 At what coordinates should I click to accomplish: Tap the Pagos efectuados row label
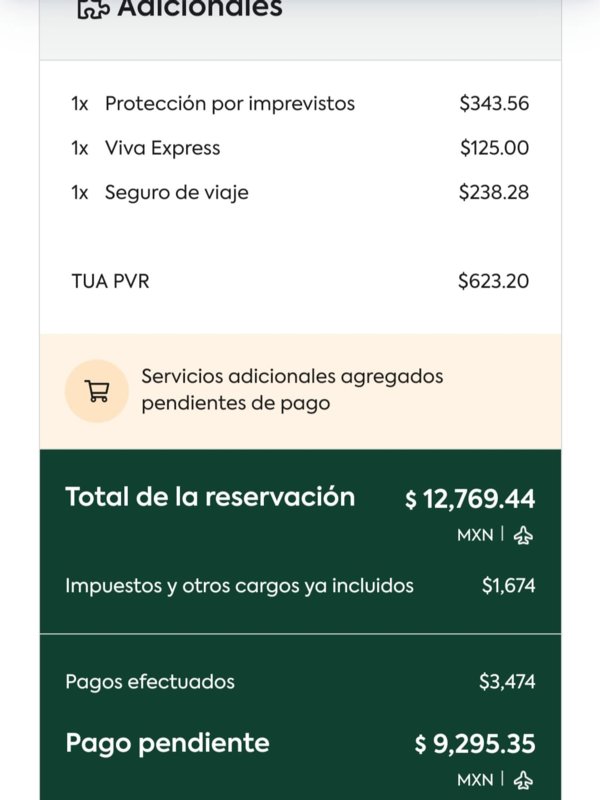(150, 682)
